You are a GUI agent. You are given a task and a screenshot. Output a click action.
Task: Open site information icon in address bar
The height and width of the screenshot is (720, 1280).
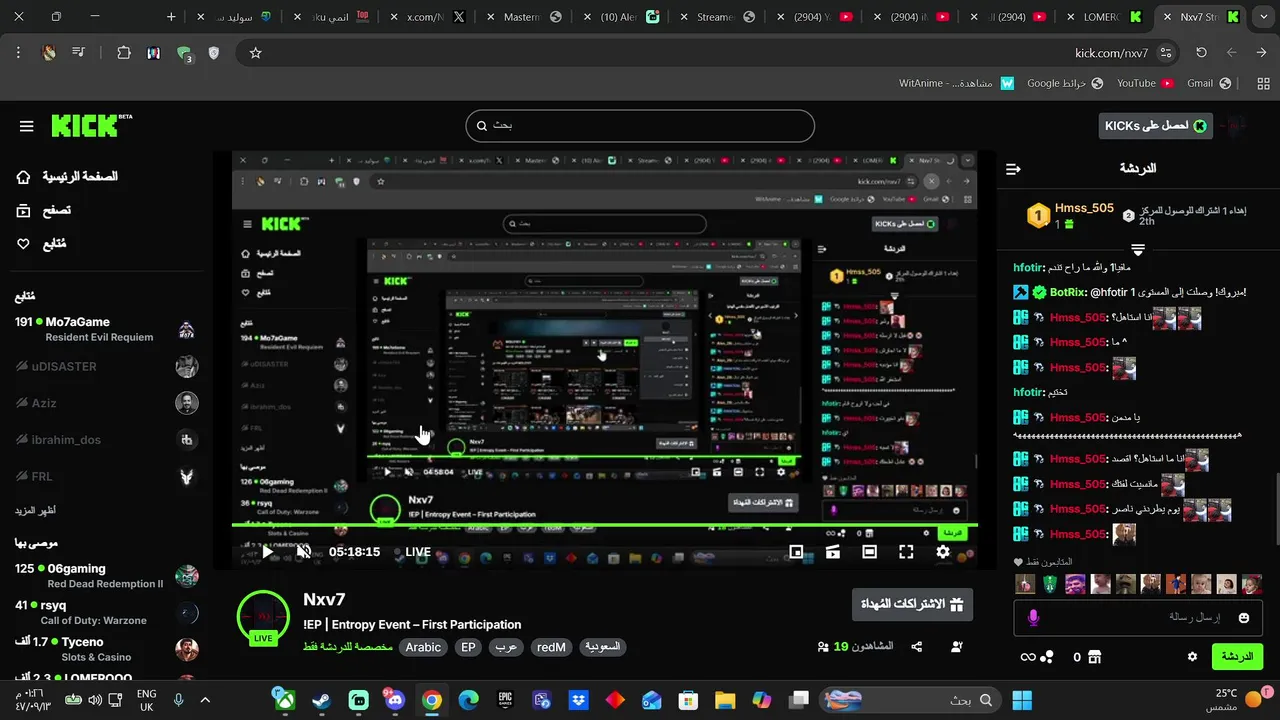coord(1165,53)
